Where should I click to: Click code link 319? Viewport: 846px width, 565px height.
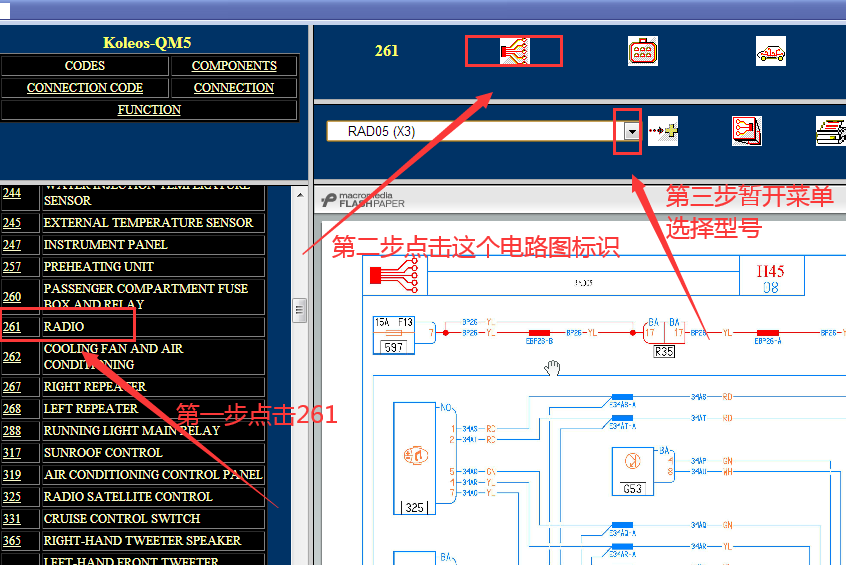point(12,475)
